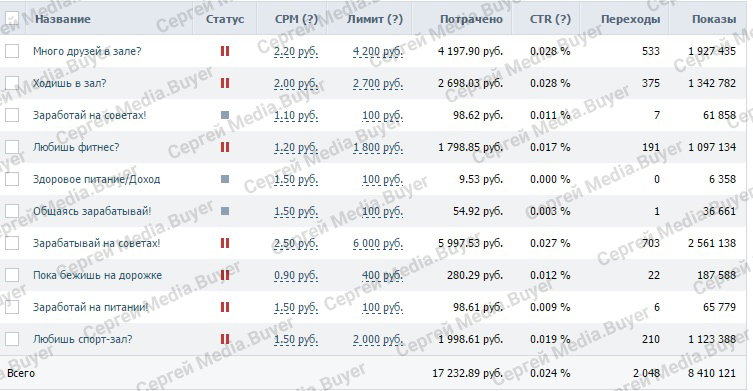Image resolution: width=753 pixels, height=391 pixels.
Task: Open the ad Ходишь в зал?
Action: tap(70, 83)
